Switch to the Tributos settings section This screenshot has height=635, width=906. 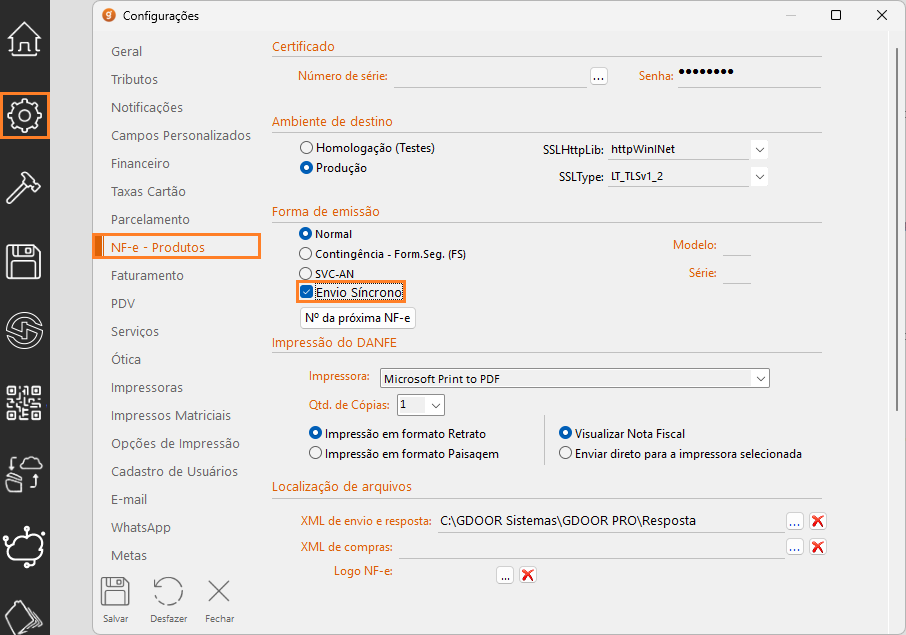point(134,79)
